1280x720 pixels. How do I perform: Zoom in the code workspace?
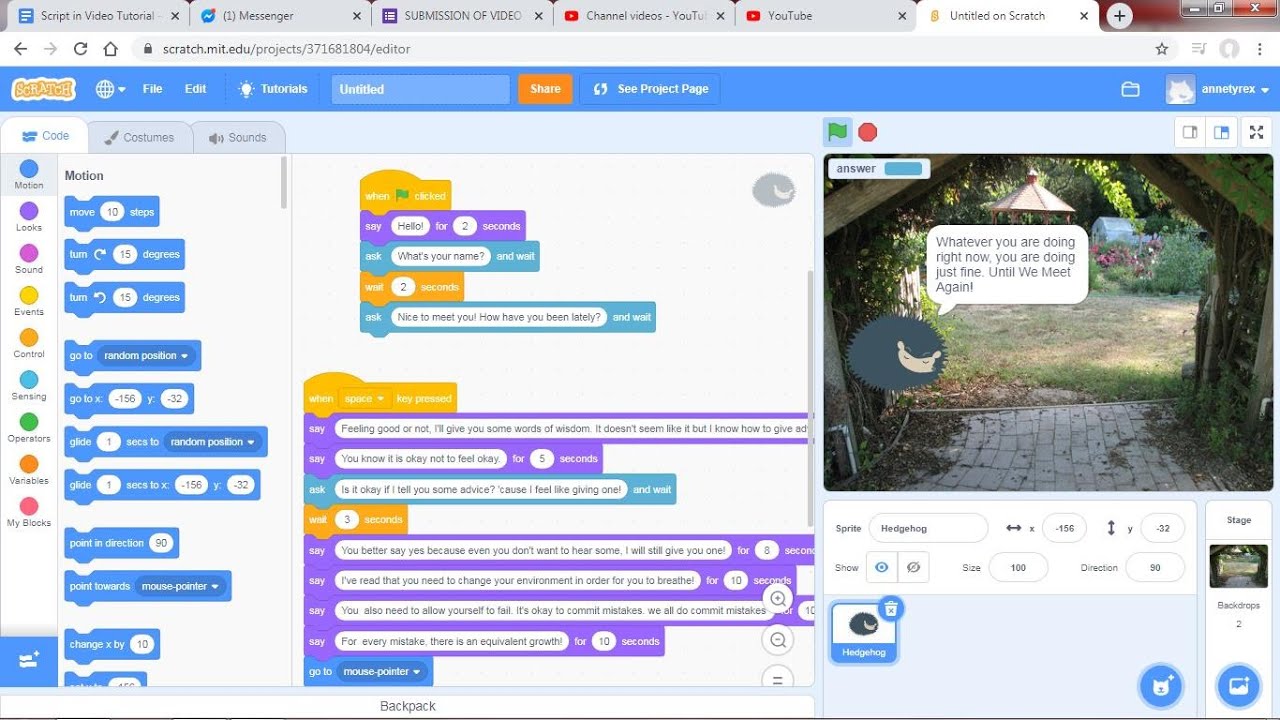pos(777,599)
